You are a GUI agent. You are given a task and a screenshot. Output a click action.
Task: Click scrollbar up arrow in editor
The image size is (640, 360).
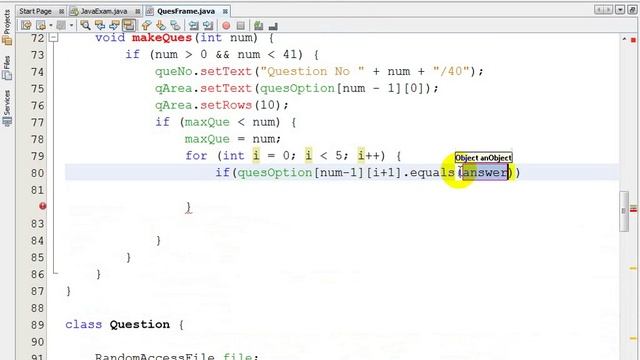tap(624, 39)
